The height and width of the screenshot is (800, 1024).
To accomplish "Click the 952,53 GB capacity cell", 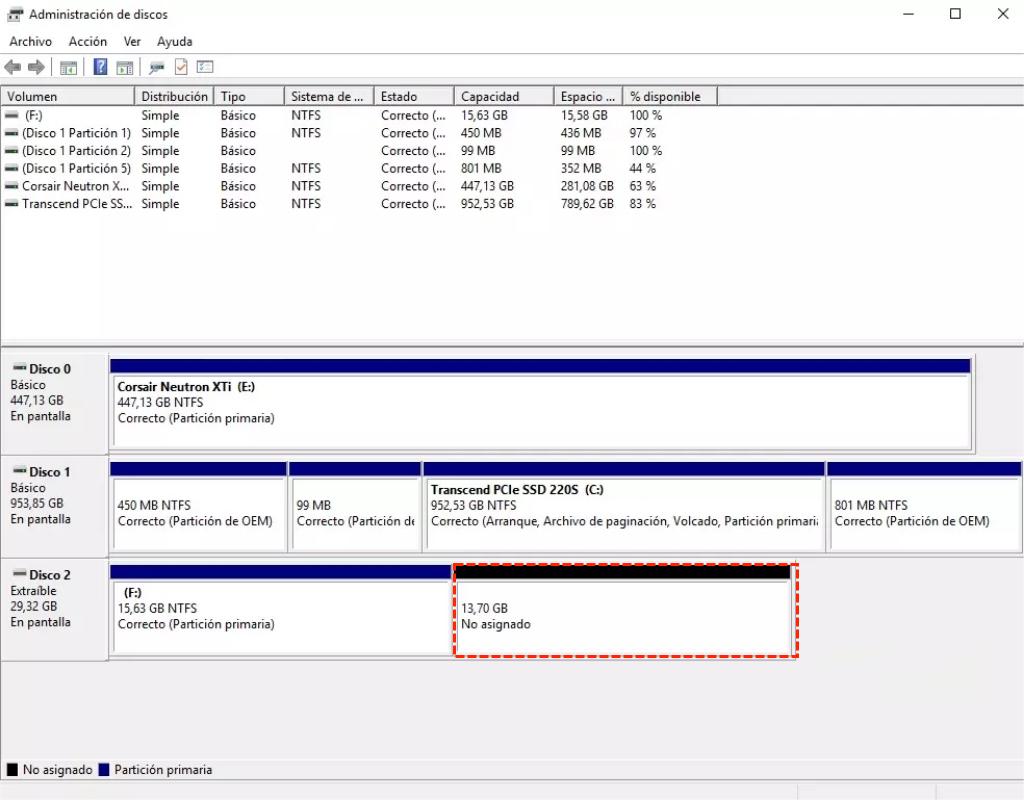I will (487, 204).
